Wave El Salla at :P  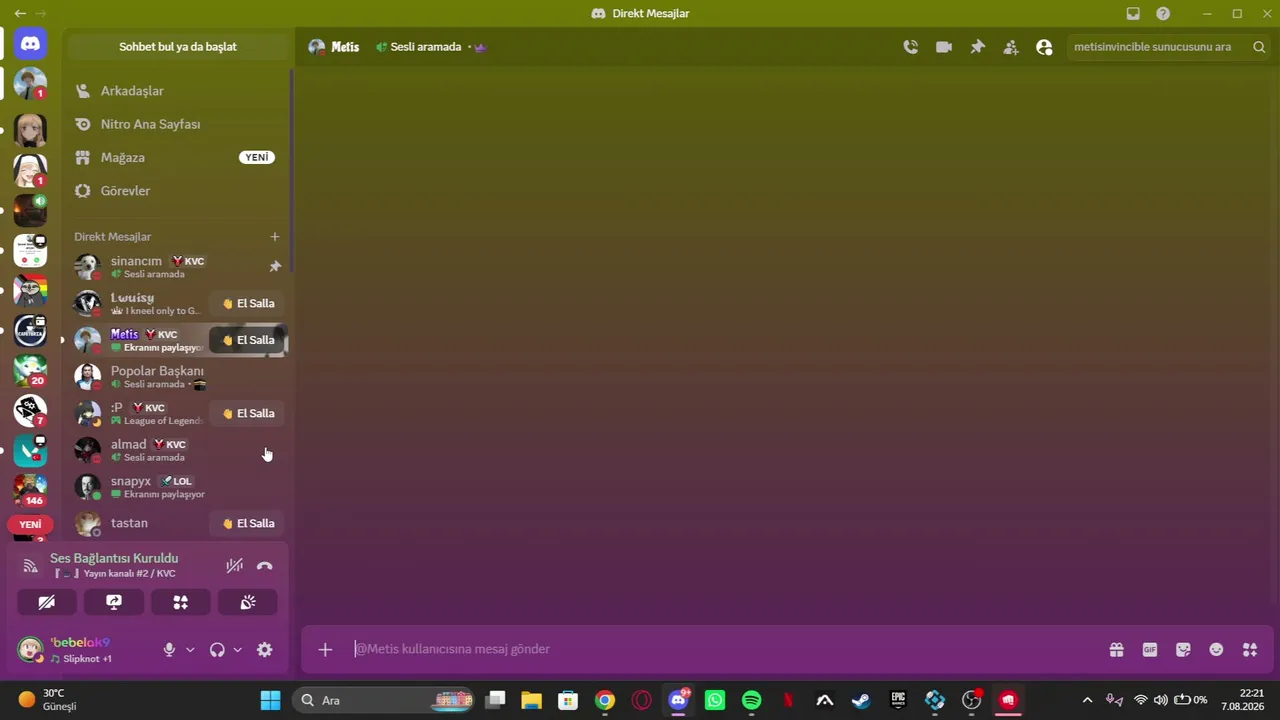tap(248, 413)
